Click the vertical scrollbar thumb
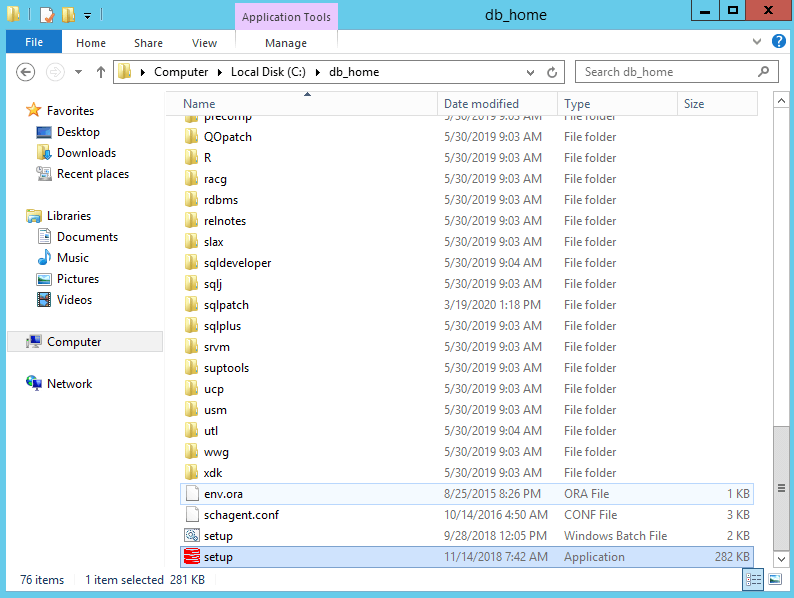This screenshot has width=794, height=598. (x=781, y=488)
